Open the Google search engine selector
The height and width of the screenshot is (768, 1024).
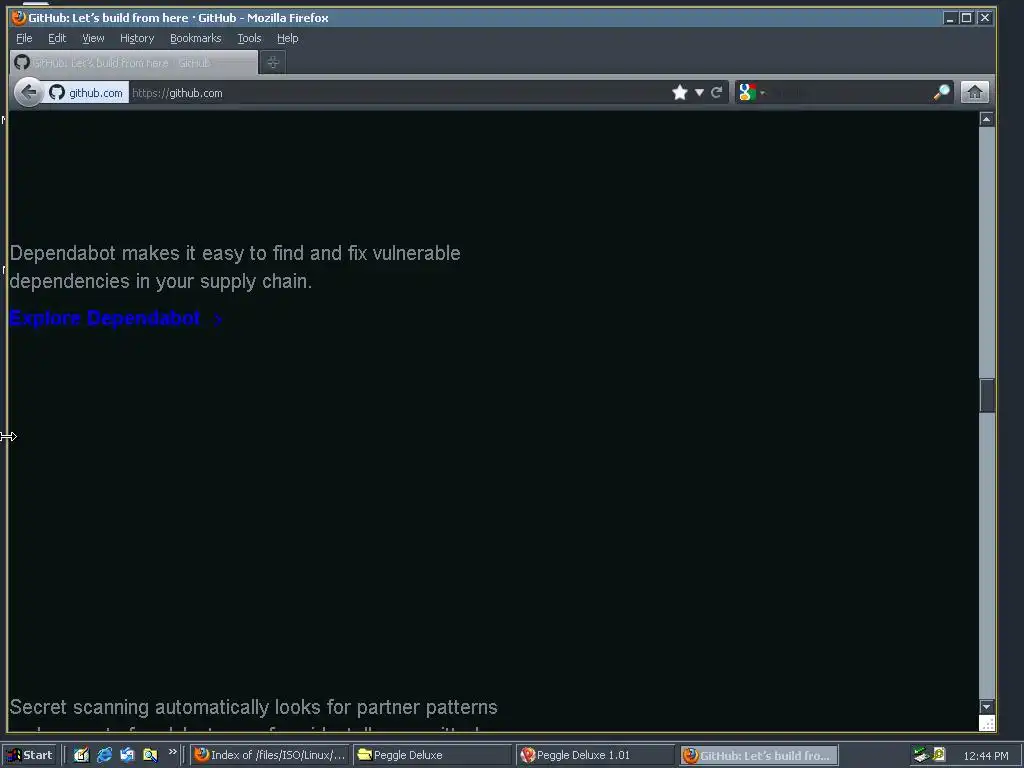752,93
